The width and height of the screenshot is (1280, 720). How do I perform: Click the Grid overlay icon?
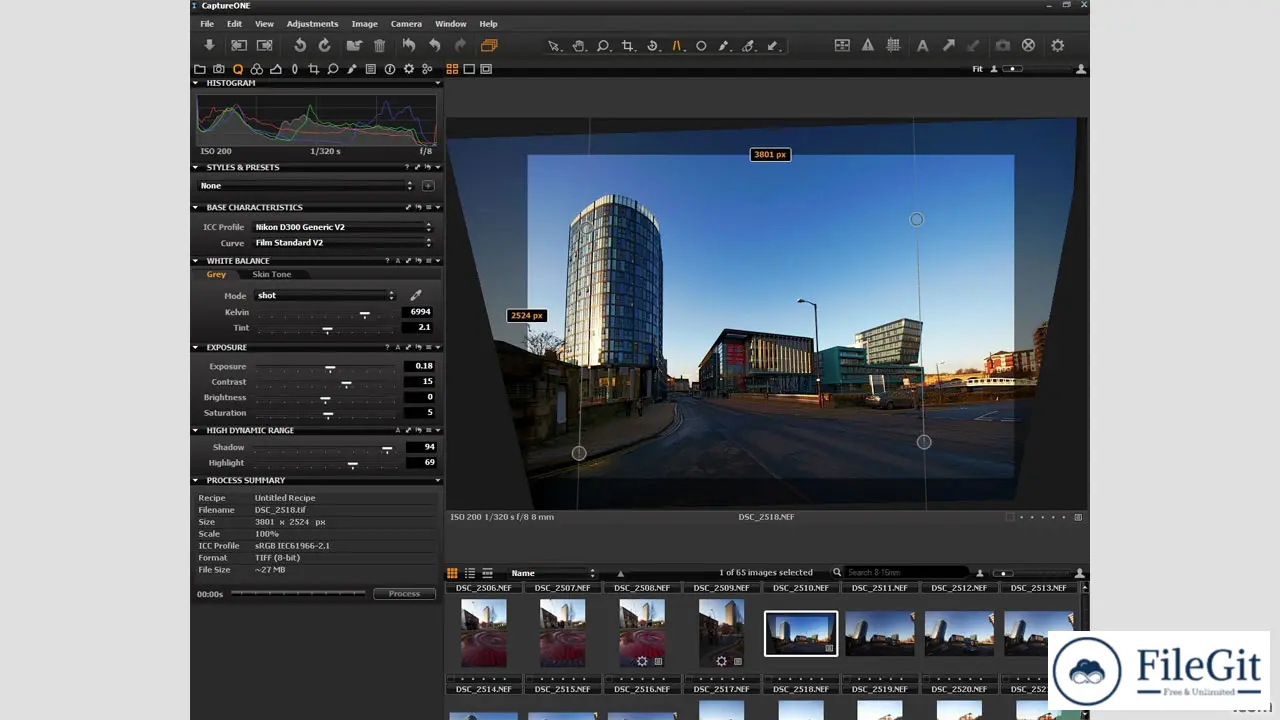tap(894, 45)
